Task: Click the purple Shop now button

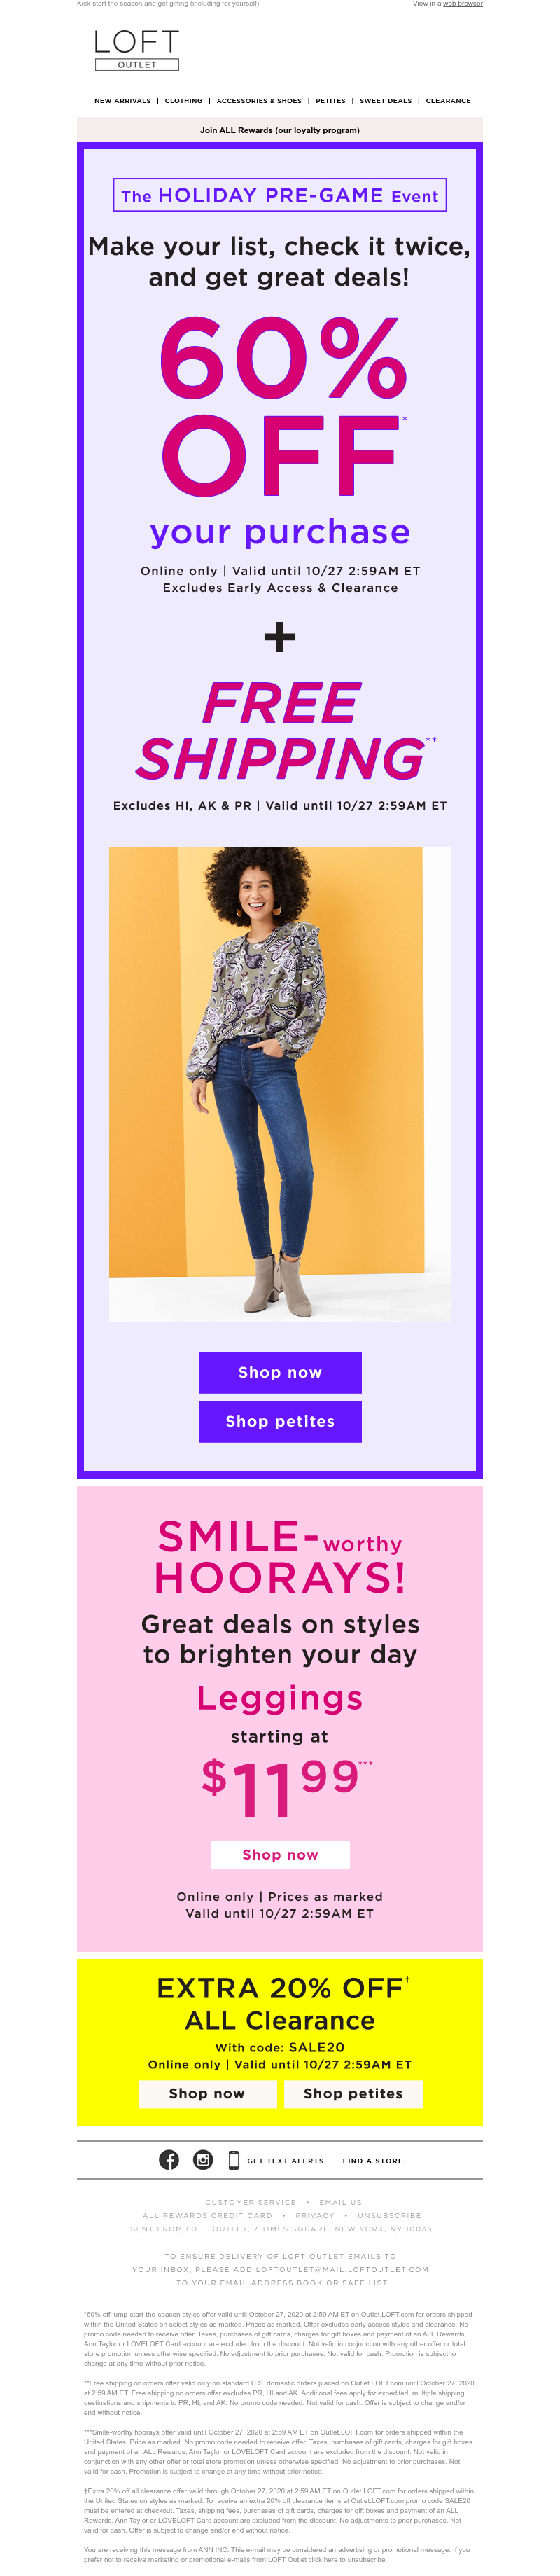Action: (280, 1372)
